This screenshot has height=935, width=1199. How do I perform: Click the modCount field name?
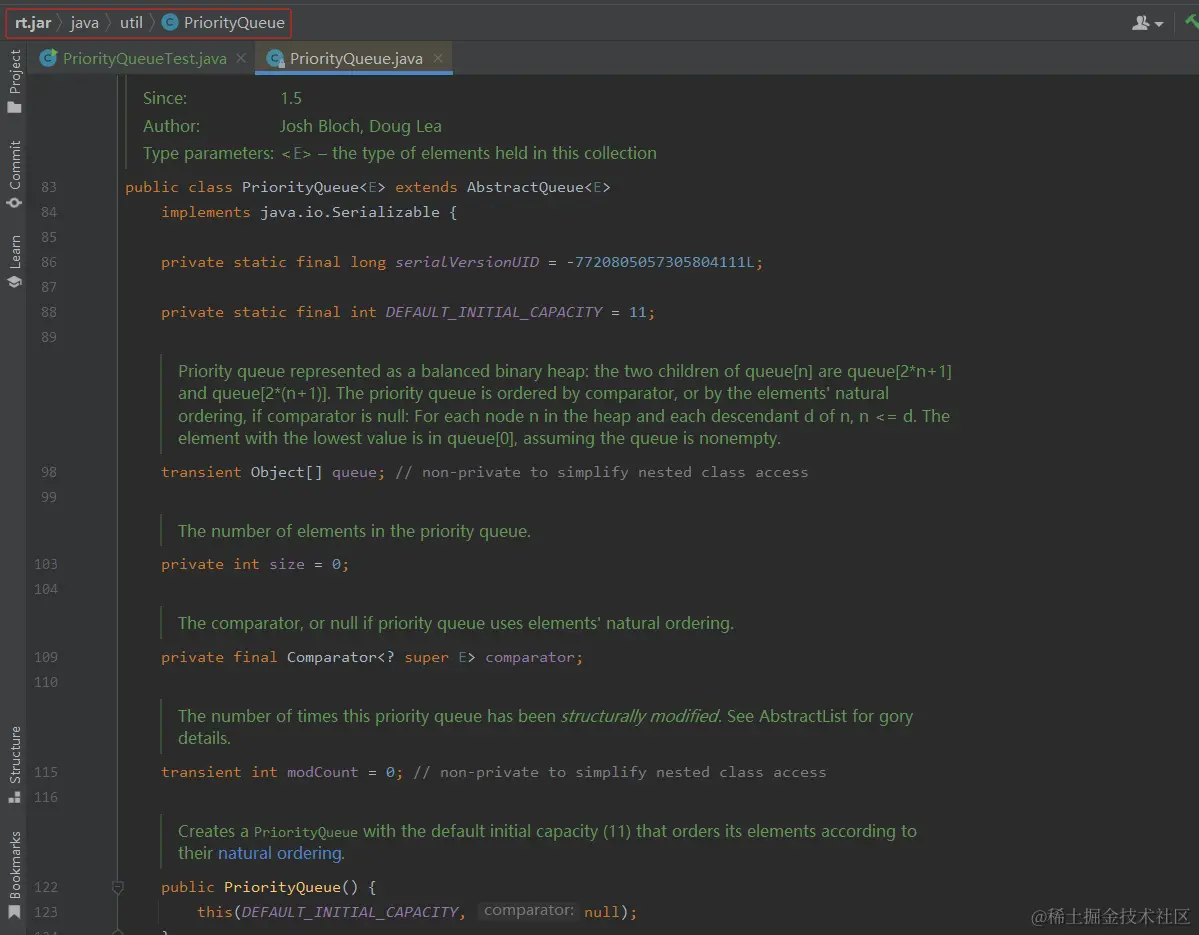coord(322,772)
